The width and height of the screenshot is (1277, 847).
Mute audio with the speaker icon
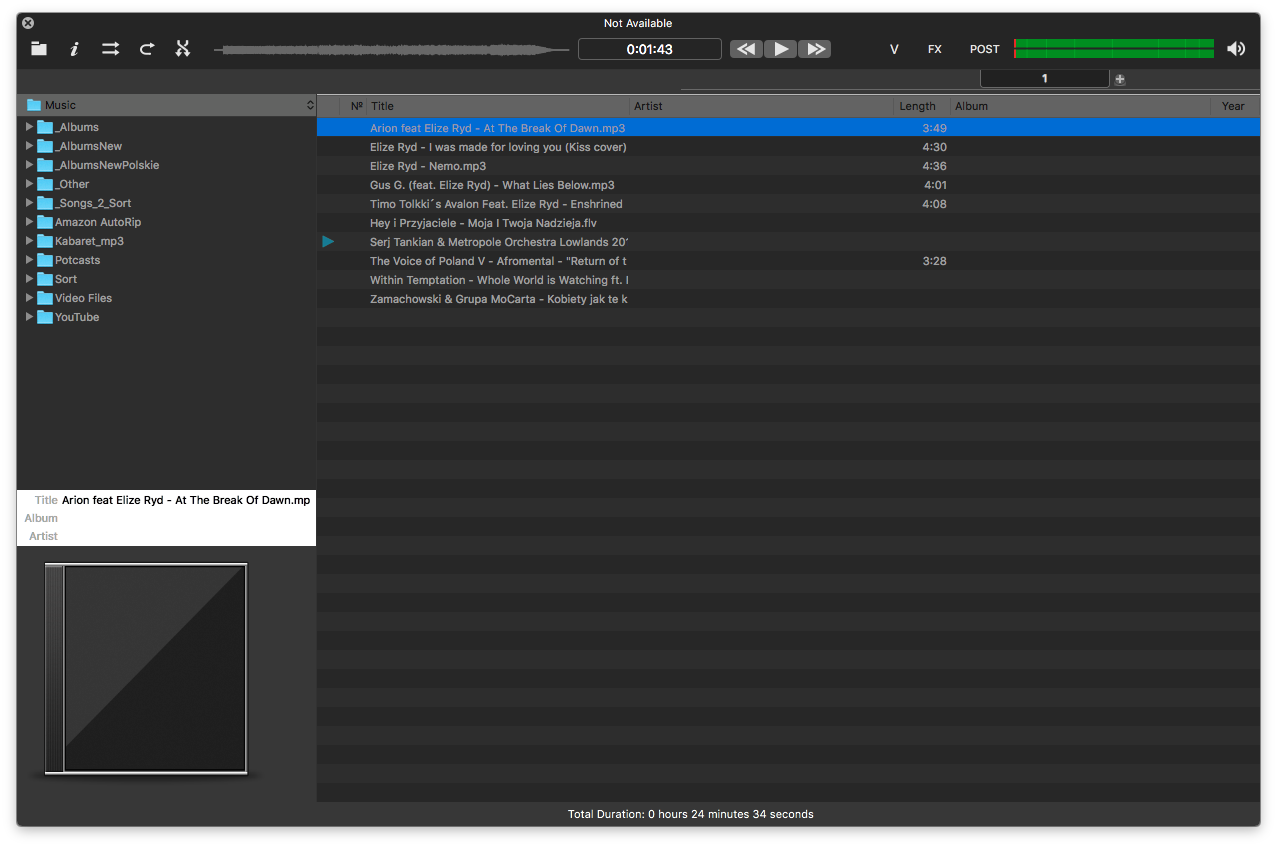pyautogui.click(x=1236, y=49)
